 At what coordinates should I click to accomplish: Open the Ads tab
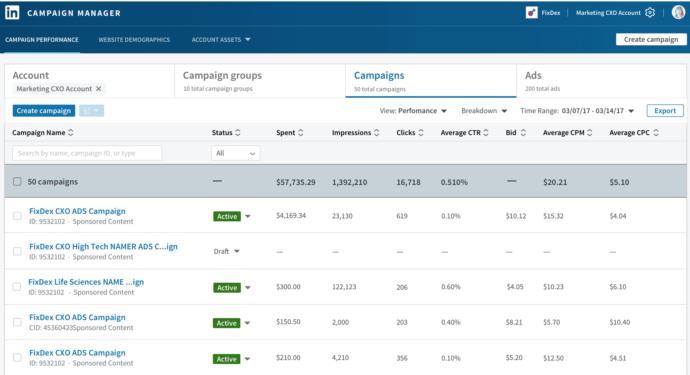tap(602, 81)
